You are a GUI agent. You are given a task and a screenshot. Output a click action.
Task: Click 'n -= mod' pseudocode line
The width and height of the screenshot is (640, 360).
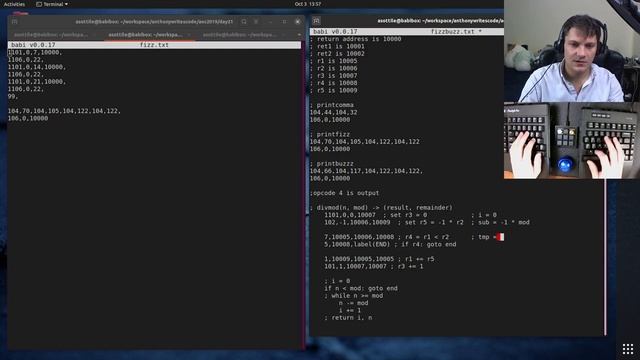pos(353,303)
